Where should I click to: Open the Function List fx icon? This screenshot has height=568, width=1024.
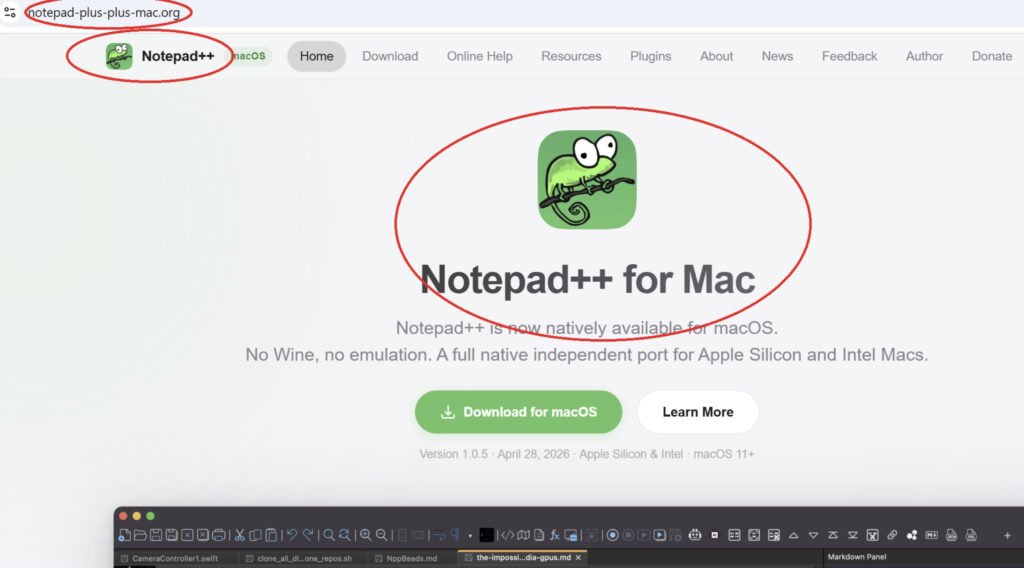[x=555, y=535]
